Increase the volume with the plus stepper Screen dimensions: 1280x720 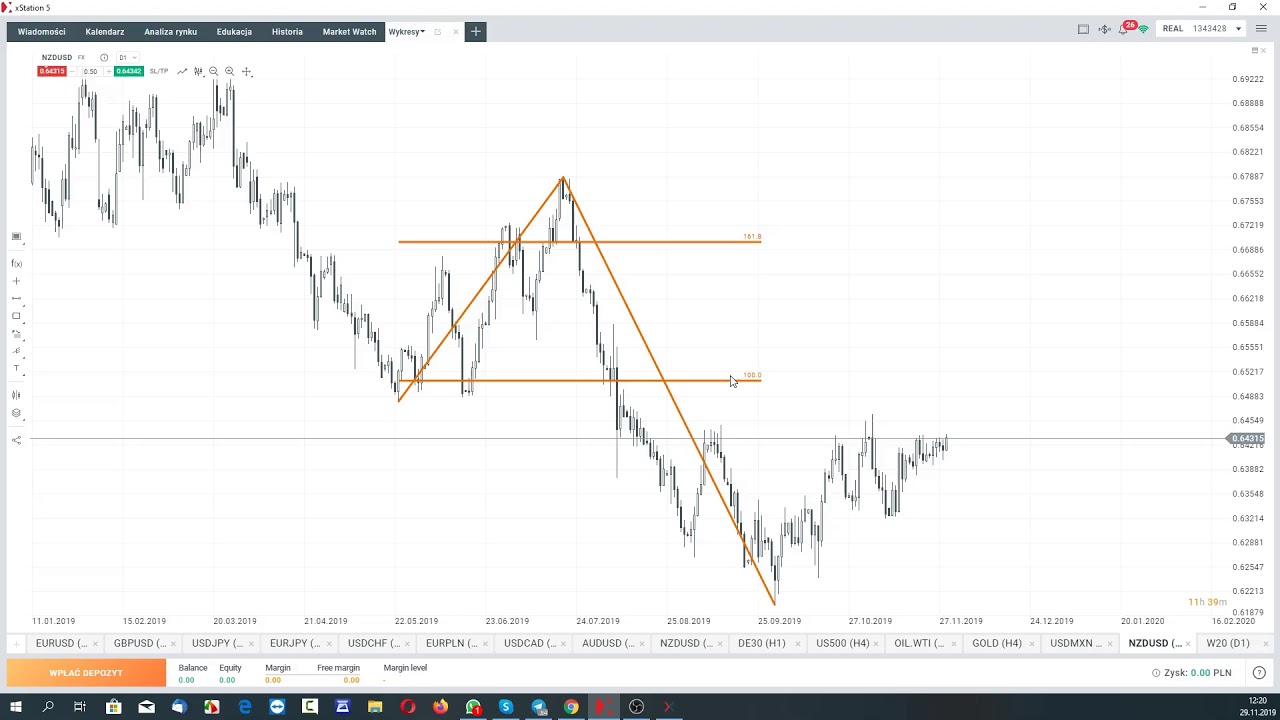click(108, 72)
